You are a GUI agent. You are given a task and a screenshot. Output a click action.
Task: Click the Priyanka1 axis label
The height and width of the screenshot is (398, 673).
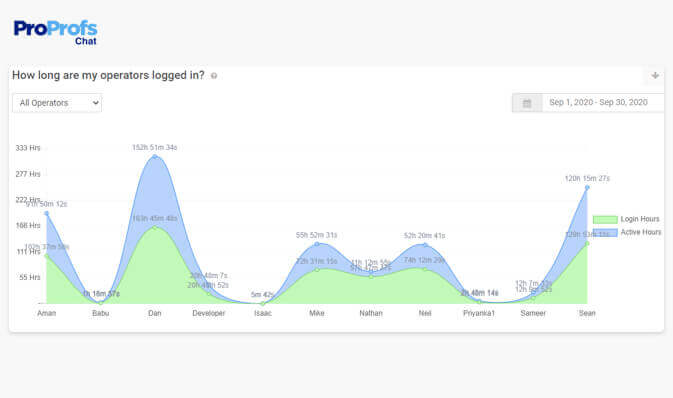click(479, 313)
